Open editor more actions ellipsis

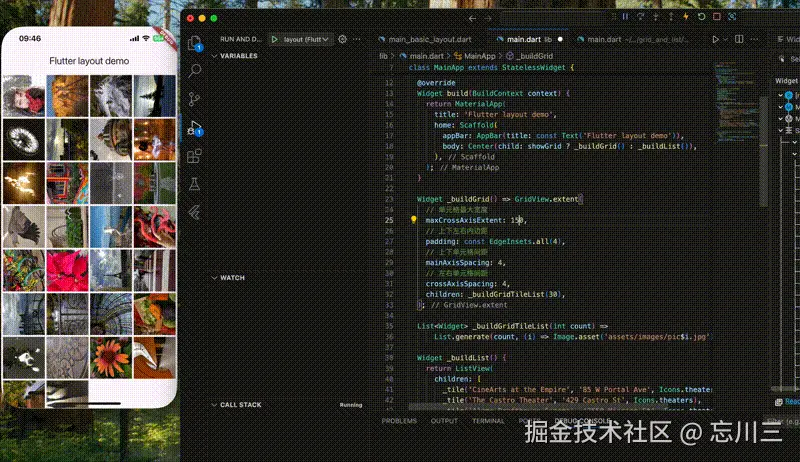tap(755, 39)
